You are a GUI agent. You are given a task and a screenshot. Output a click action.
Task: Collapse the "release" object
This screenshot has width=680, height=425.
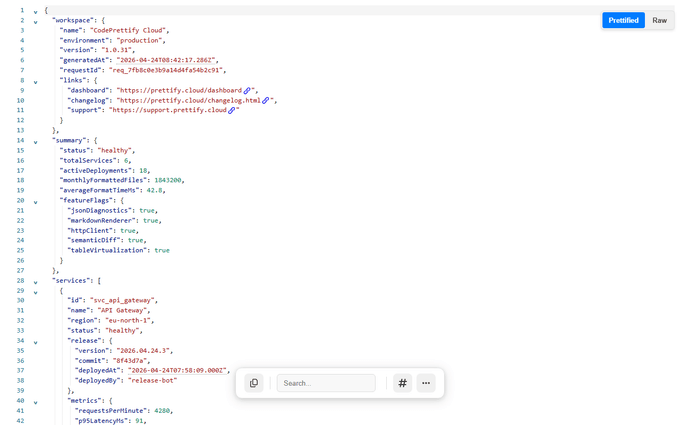tap(36, 343)
